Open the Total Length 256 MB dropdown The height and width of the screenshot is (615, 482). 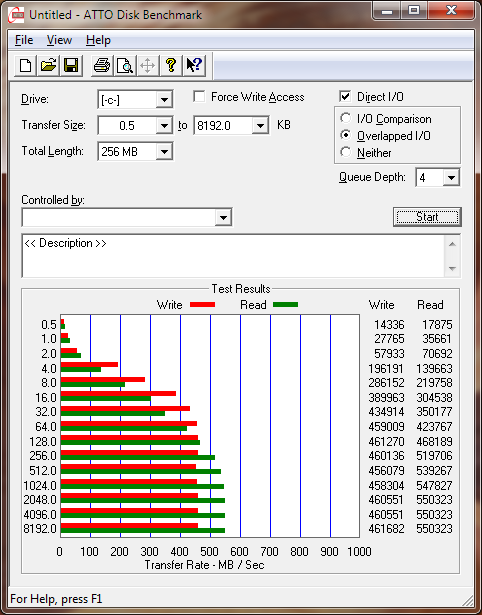[x=164, y=151]
